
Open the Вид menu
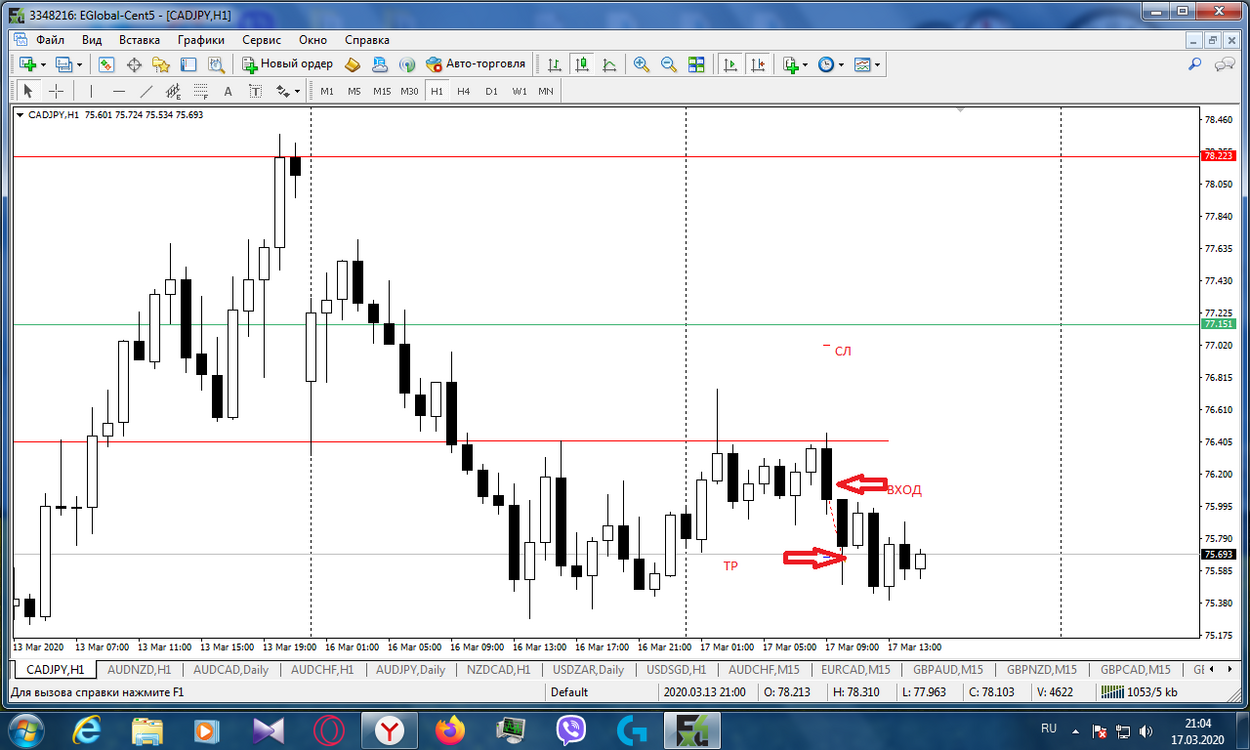[92, 40]
